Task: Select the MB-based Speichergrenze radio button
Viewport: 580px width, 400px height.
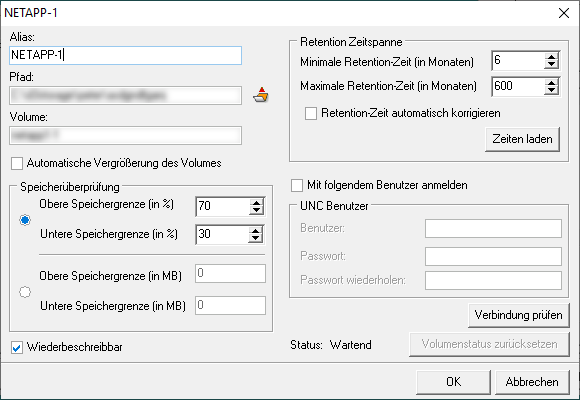Action: point(25,292)
